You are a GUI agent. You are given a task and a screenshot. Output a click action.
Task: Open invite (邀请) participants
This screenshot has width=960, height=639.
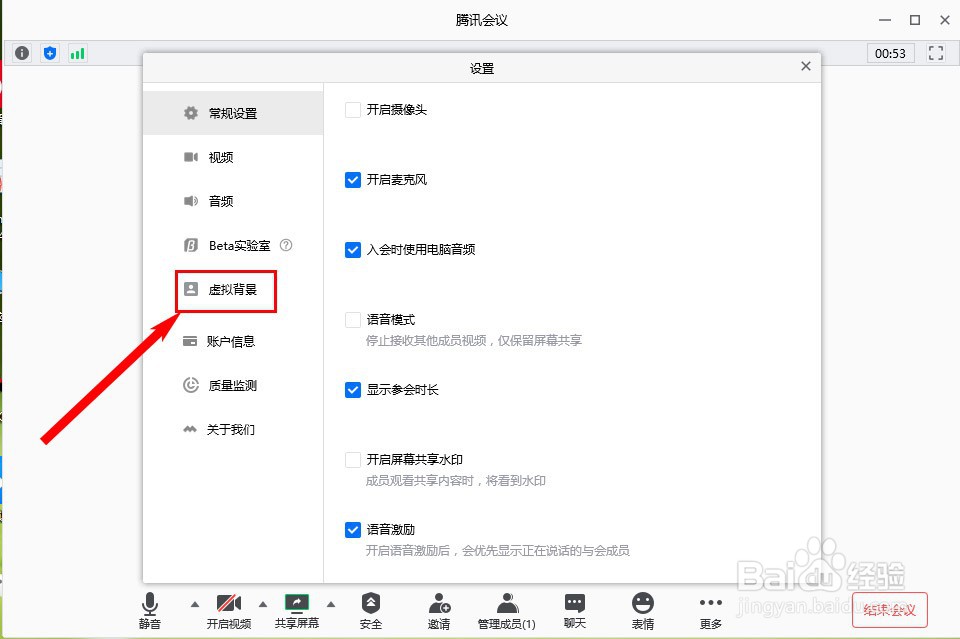pos(439,610)
